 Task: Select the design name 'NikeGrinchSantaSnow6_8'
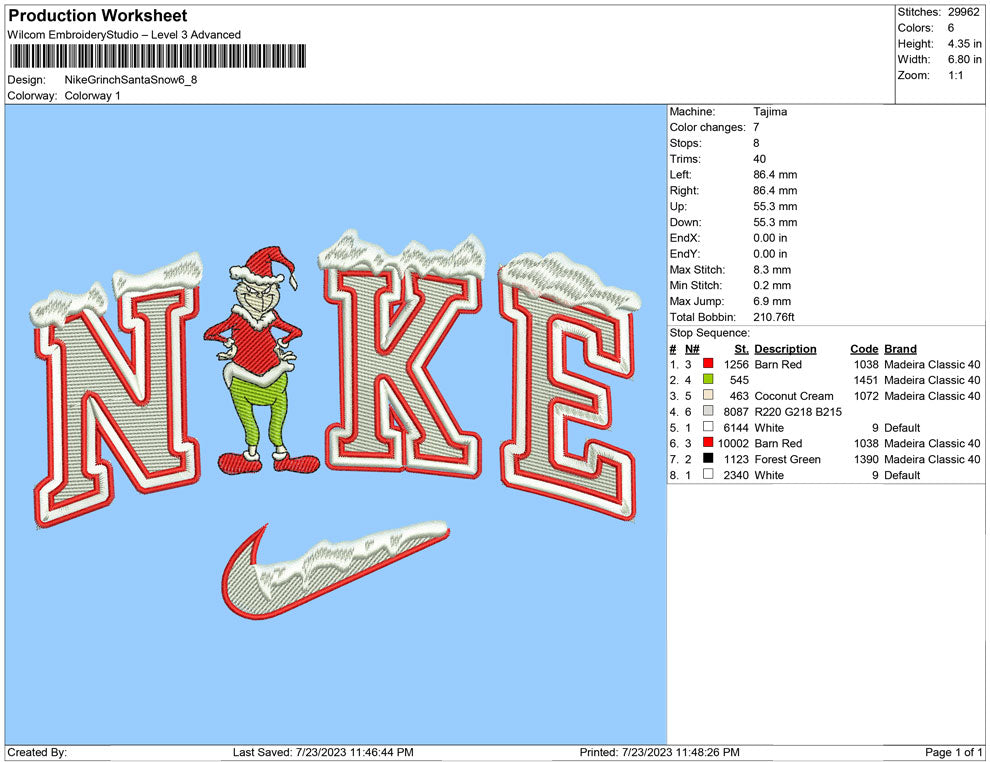click(131, 80)
